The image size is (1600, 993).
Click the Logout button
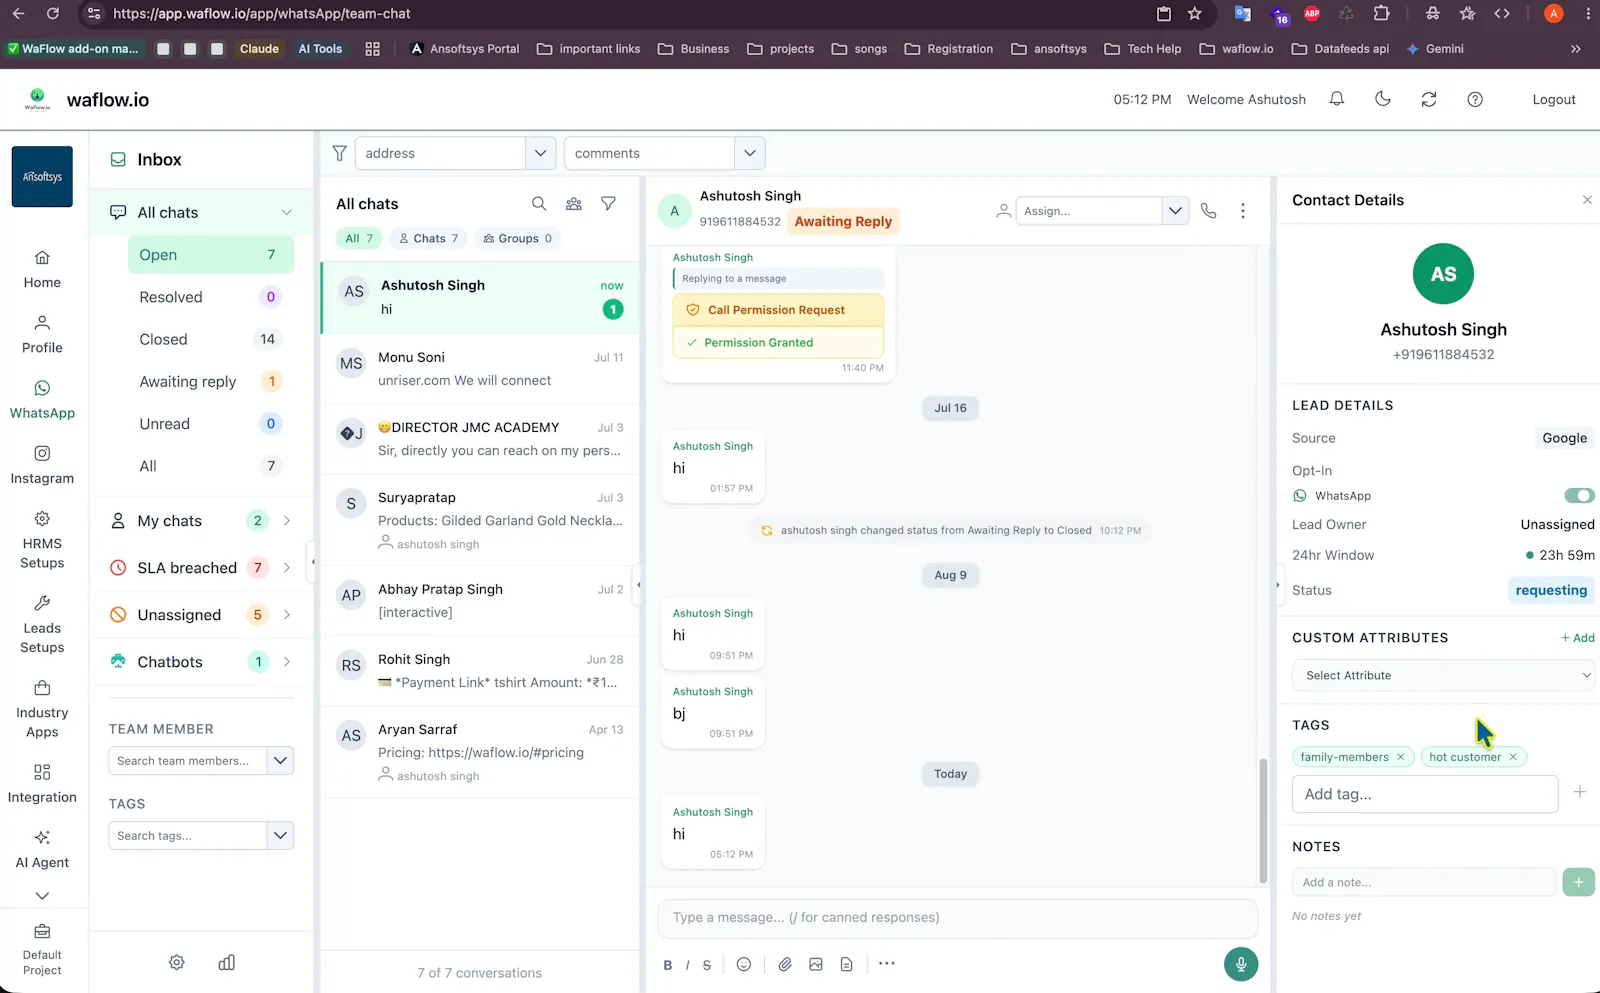pos(1554,100)
